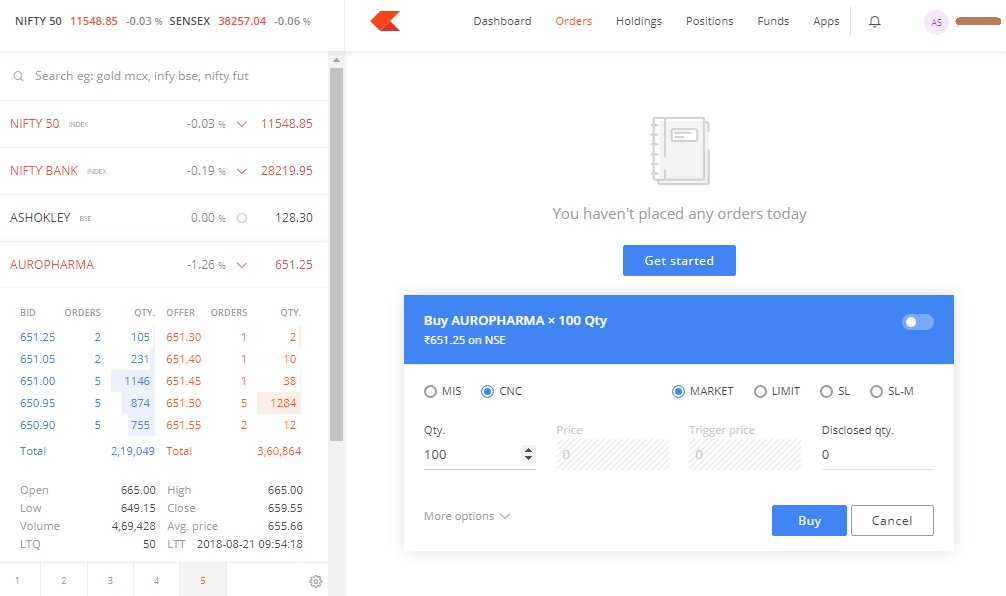Toggle the buy/sell switch in order header

[917, 322]
